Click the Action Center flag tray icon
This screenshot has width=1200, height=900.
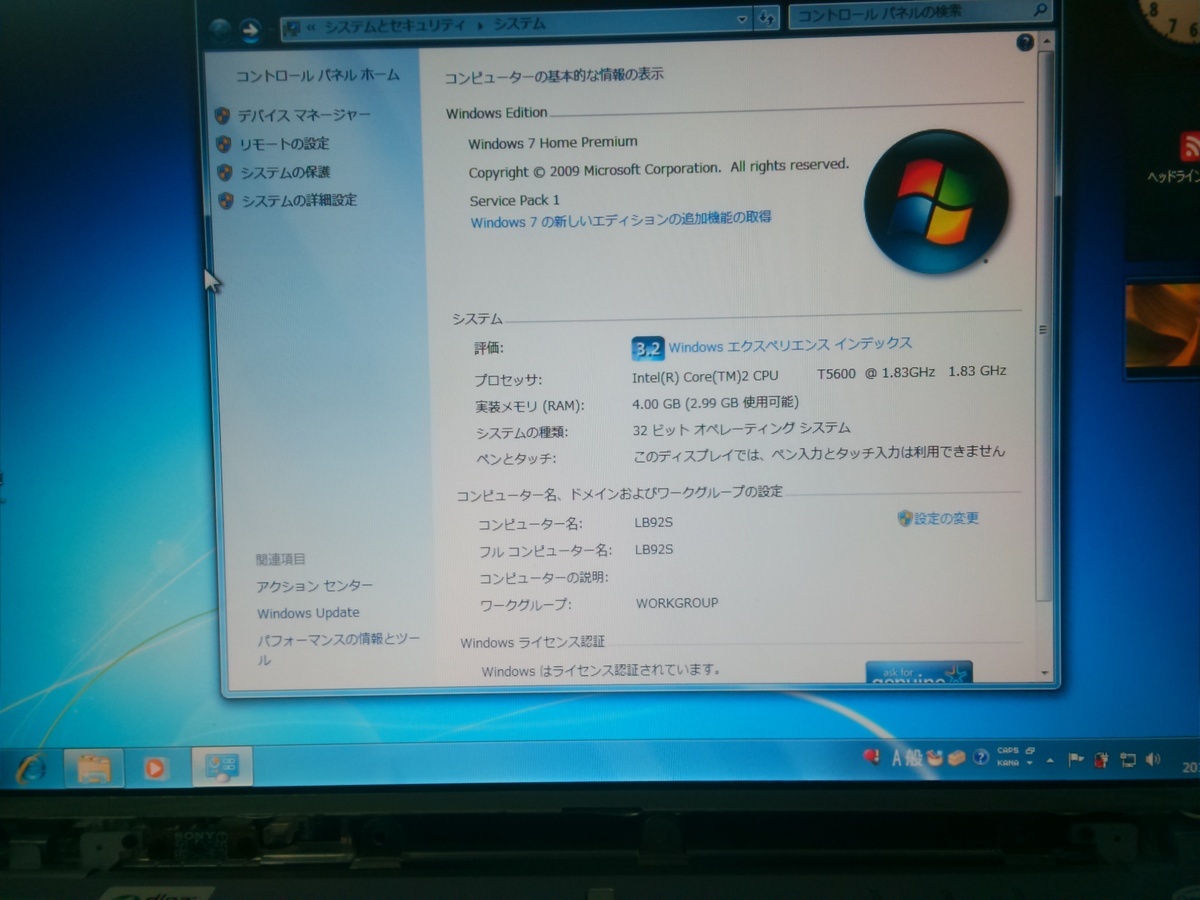point(1076,760)
